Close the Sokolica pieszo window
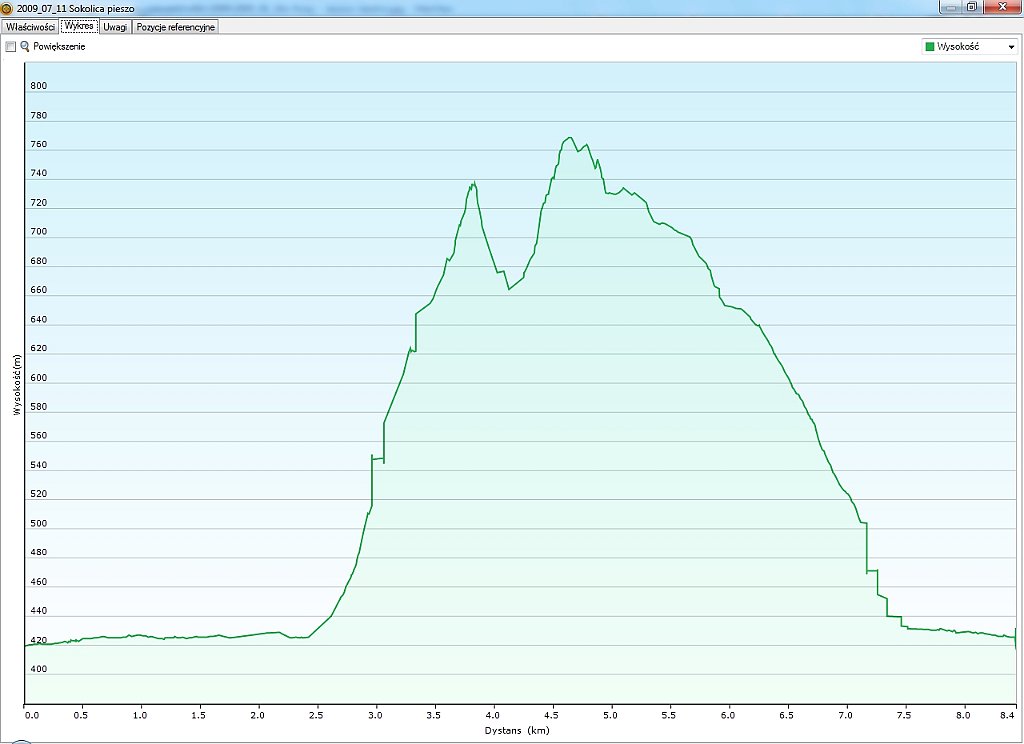1024x744 pixels. [999, 6]
